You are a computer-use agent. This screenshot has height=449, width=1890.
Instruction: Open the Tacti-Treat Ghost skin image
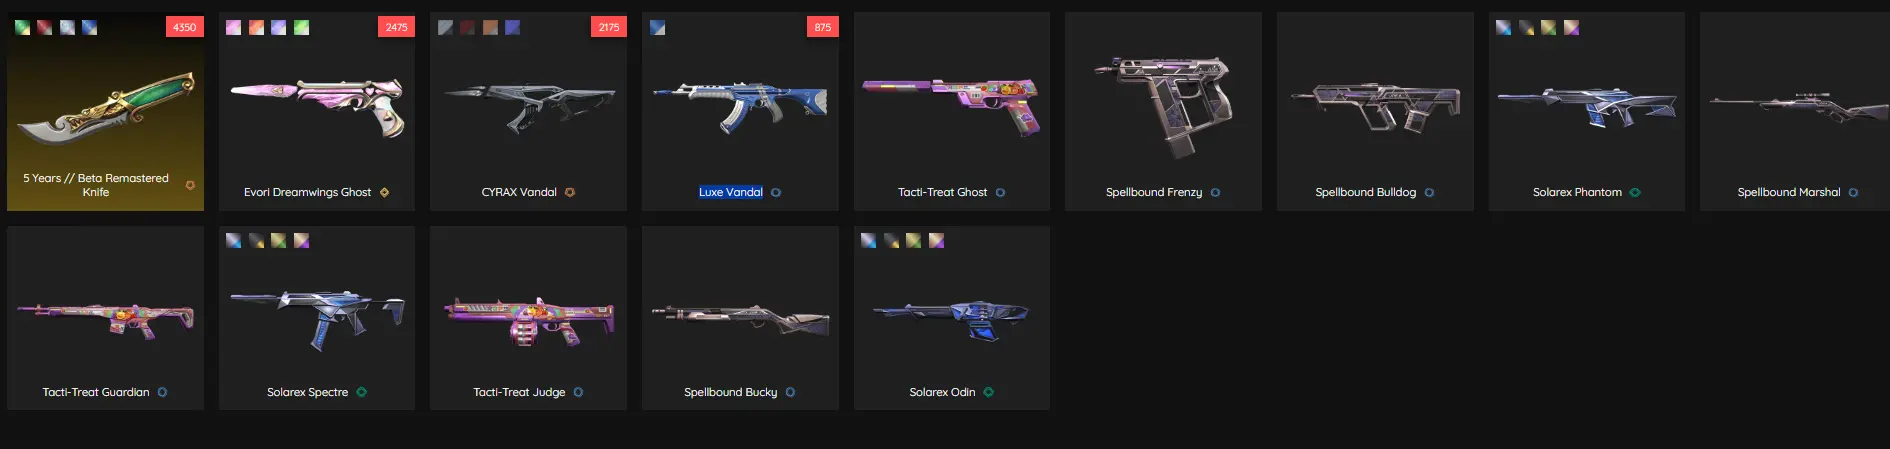pos(951,106)
